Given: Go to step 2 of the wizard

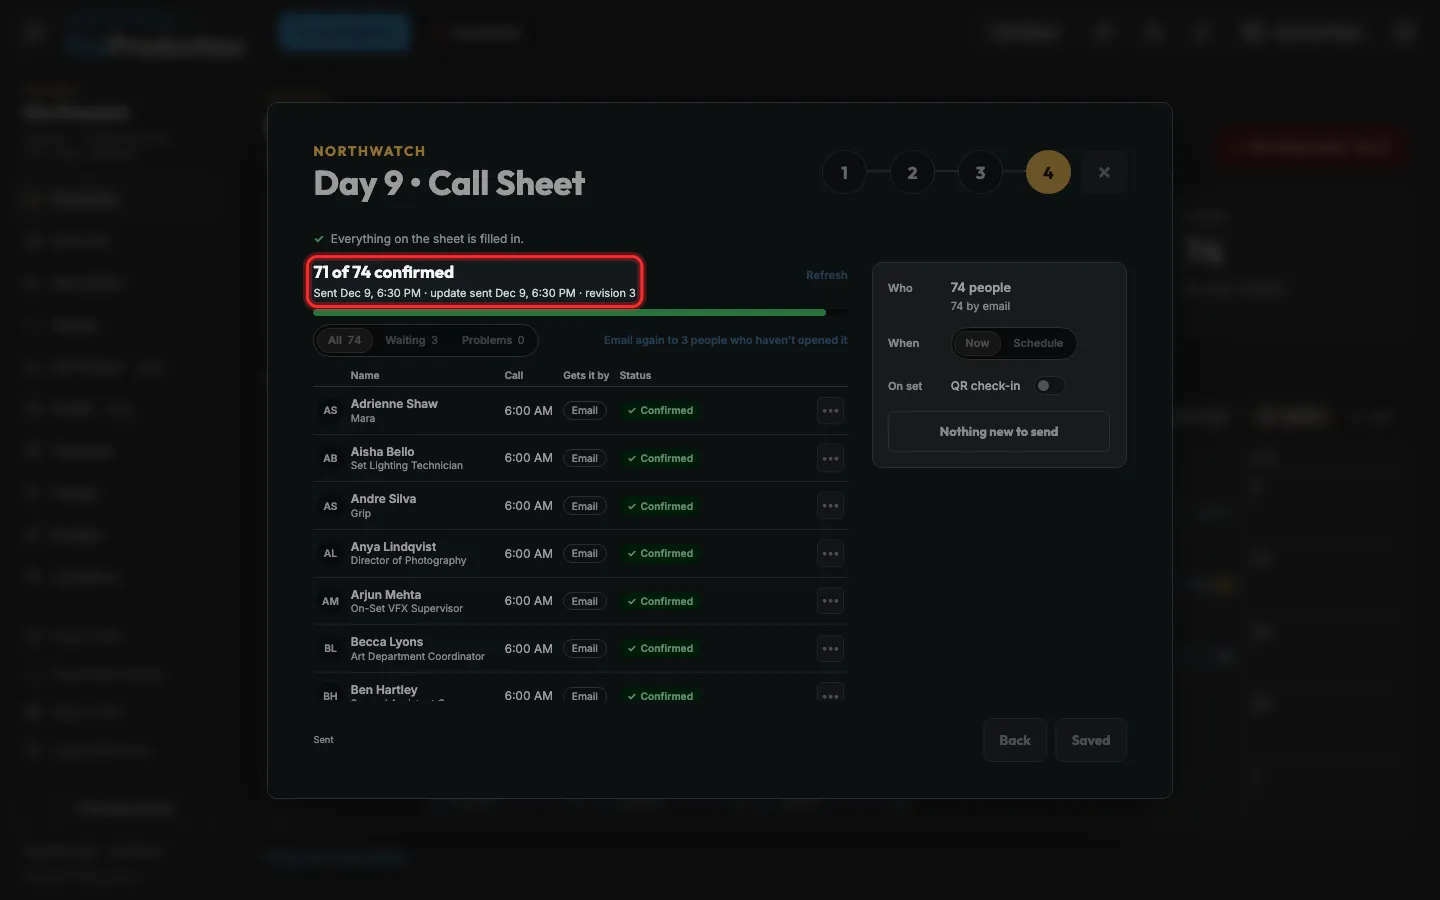Looking at the screenshot, I should pyautogui.click(x=912, y=173).
